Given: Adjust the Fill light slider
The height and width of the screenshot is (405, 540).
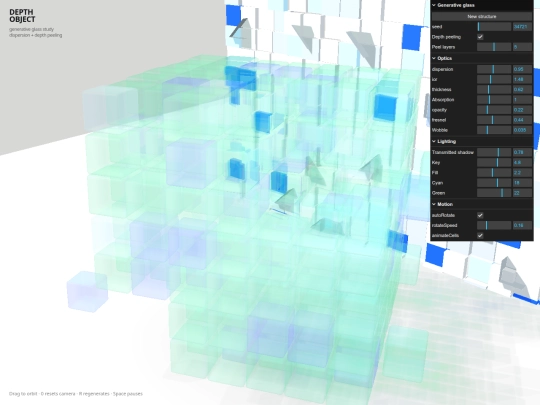Looking at the screenshot, I should click(494, 173).
